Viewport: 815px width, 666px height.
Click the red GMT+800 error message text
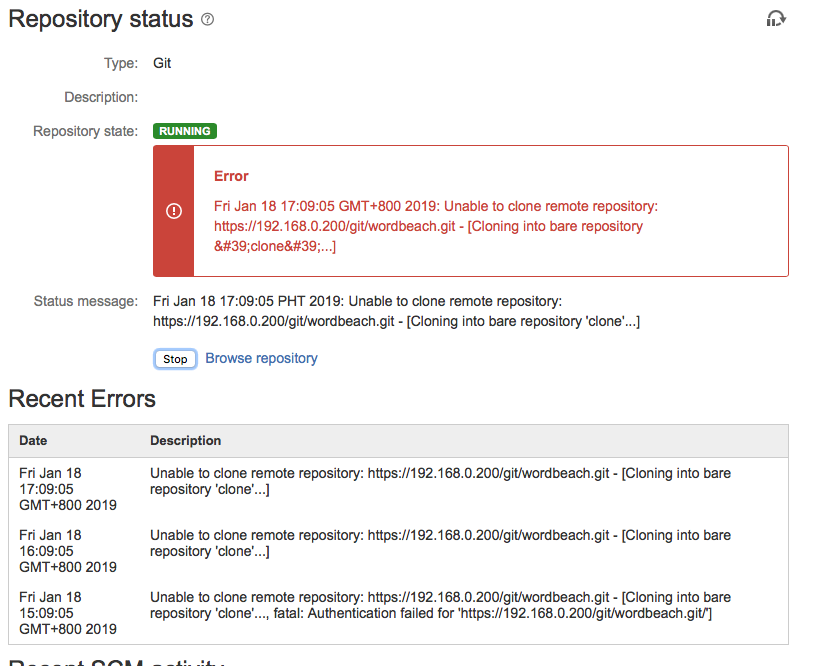pyautogui.click(x=436, y=226)
